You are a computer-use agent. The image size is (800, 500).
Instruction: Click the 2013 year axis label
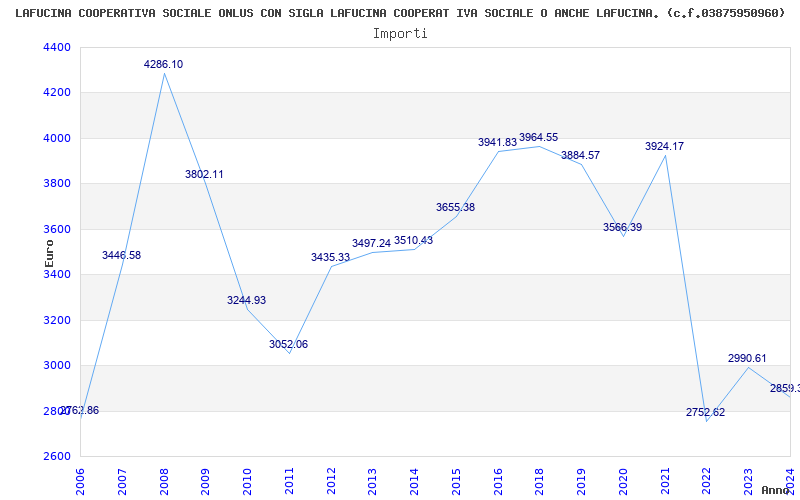[372, 482]
